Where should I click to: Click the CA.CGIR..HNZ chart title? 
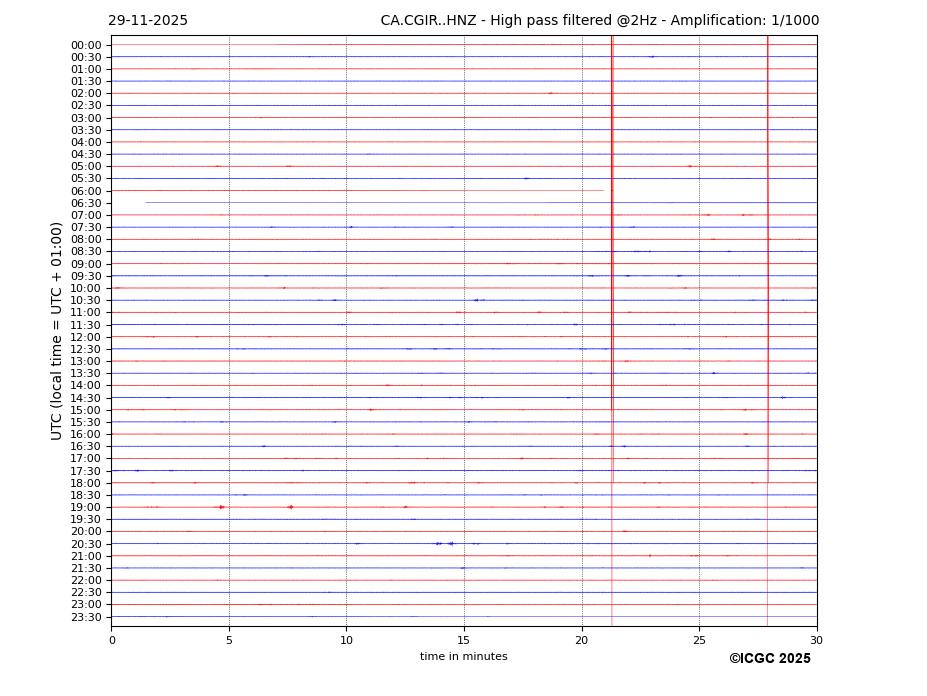pos(599,21)
